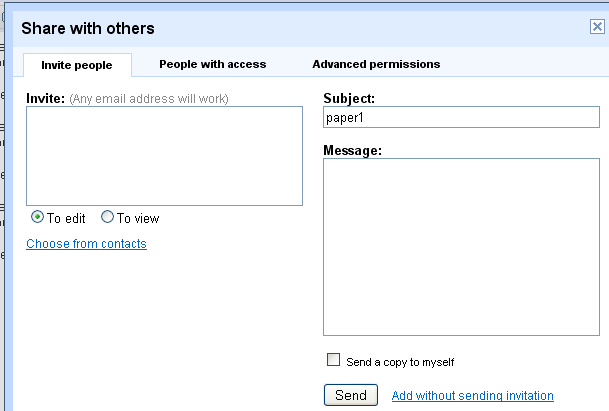
Task: Select the Invite people tab
Action: [77, 65]
